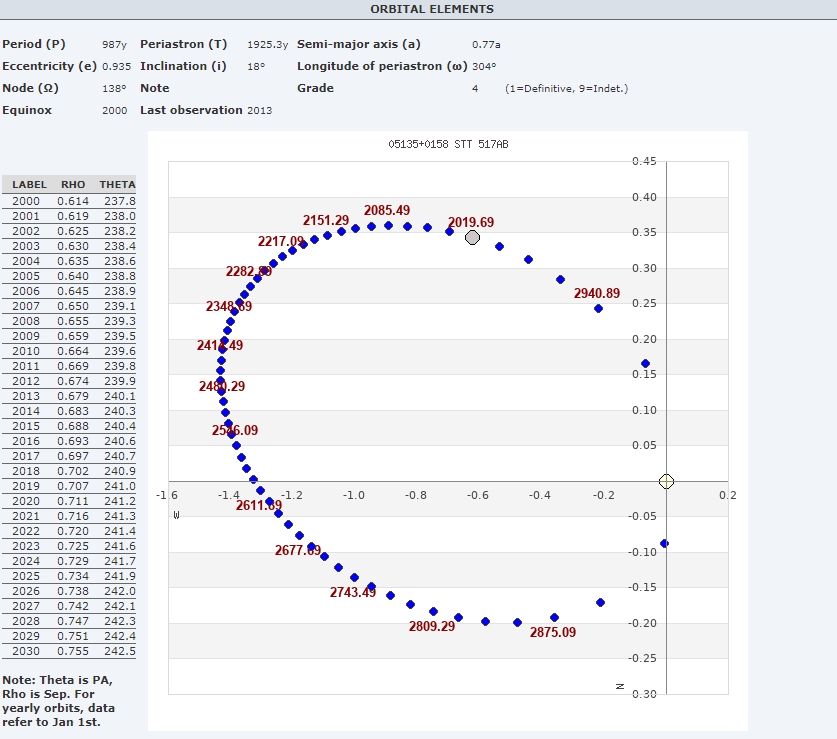Click the ORBITAL ELEMENTS header bar
837x739 pixels.
(418, 9)
